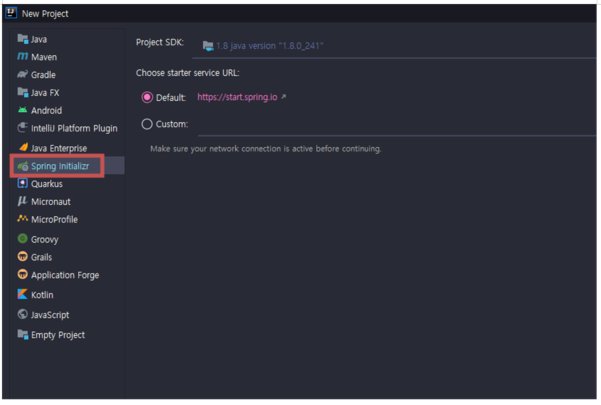Open the Project SDK dropdown
Screen dimensions: 601x405
tap(394, 46)
